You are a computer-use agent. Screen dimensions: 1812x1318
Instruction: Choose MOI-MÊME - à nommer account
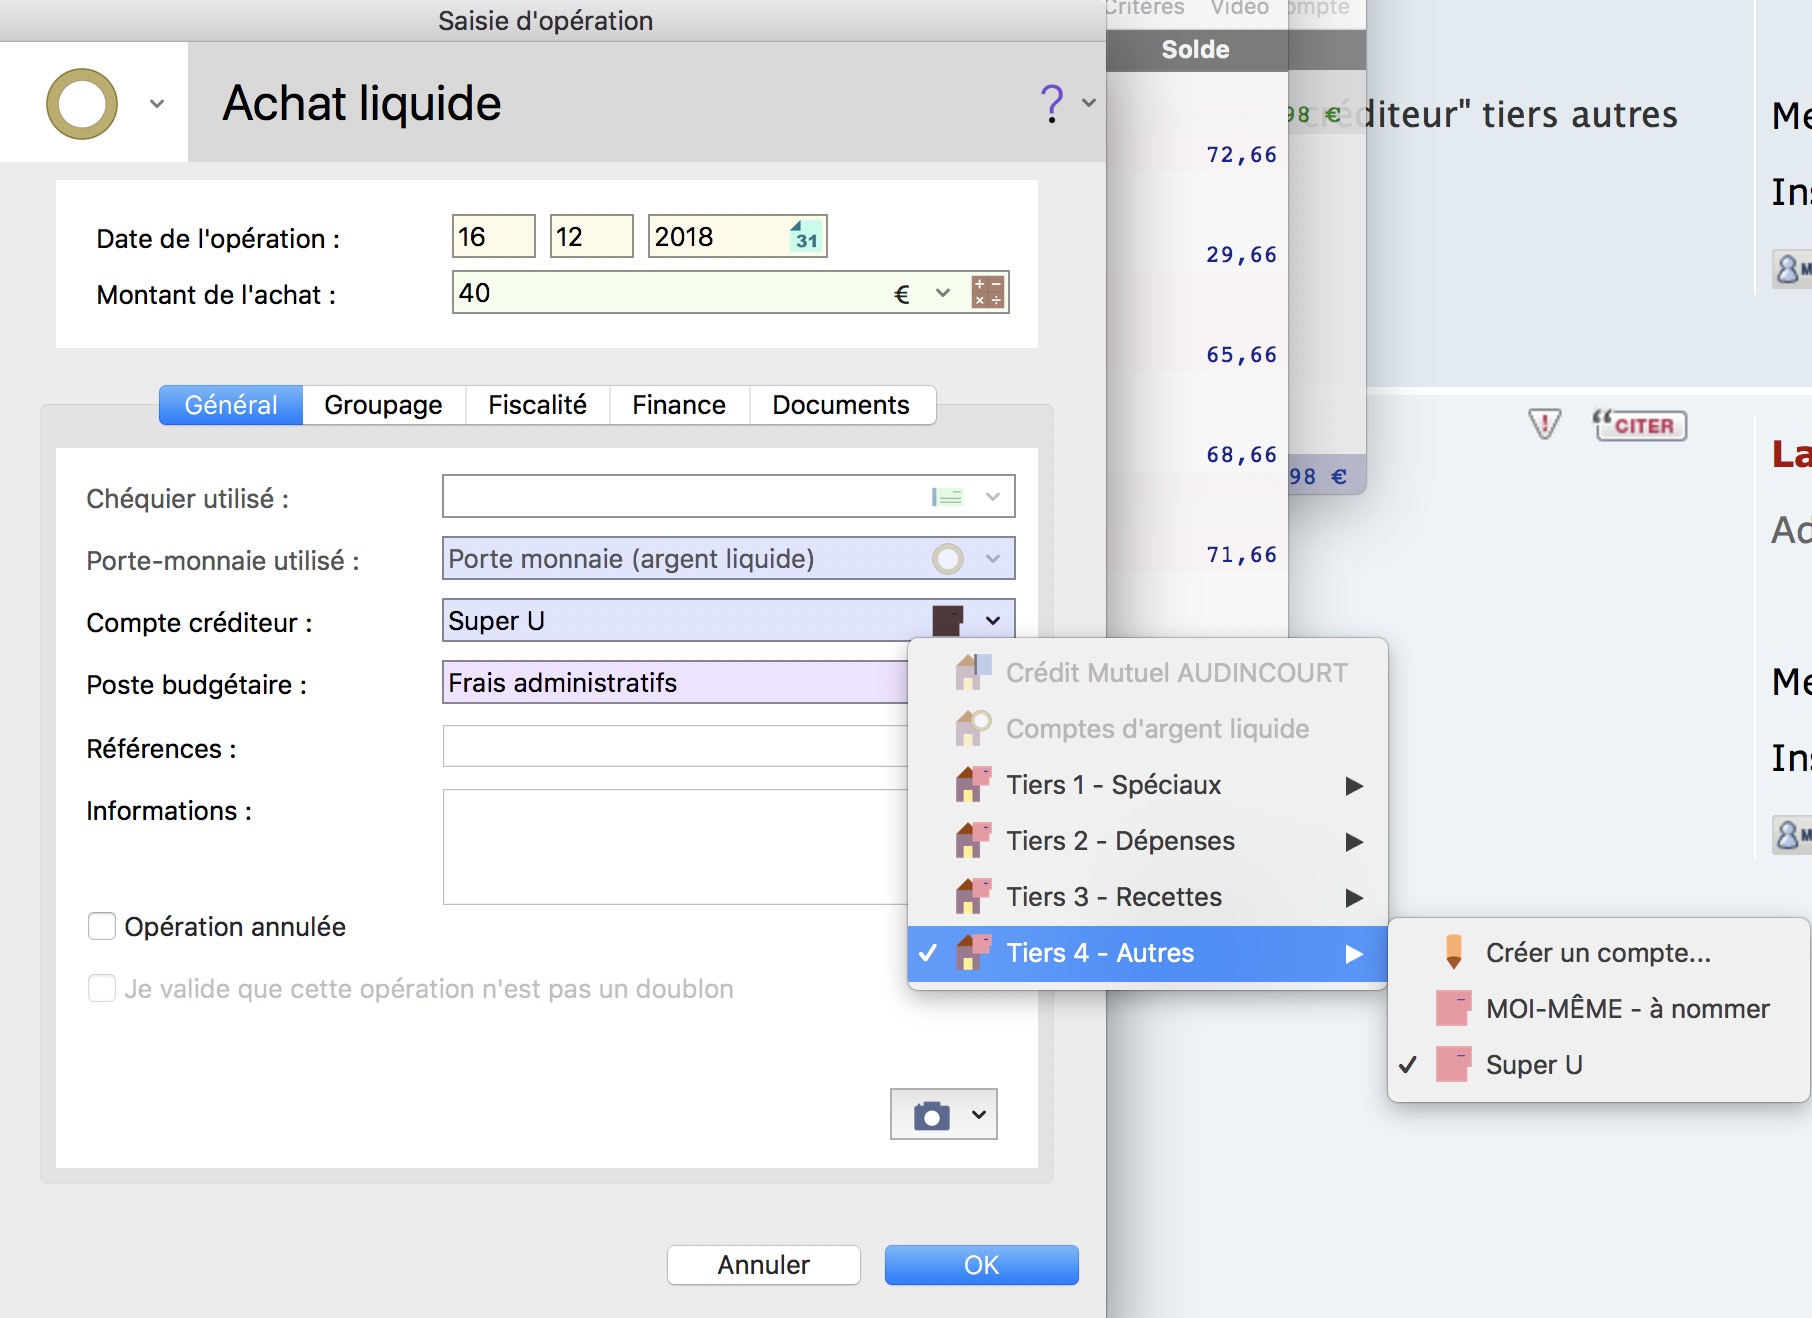[1598, 1009]
